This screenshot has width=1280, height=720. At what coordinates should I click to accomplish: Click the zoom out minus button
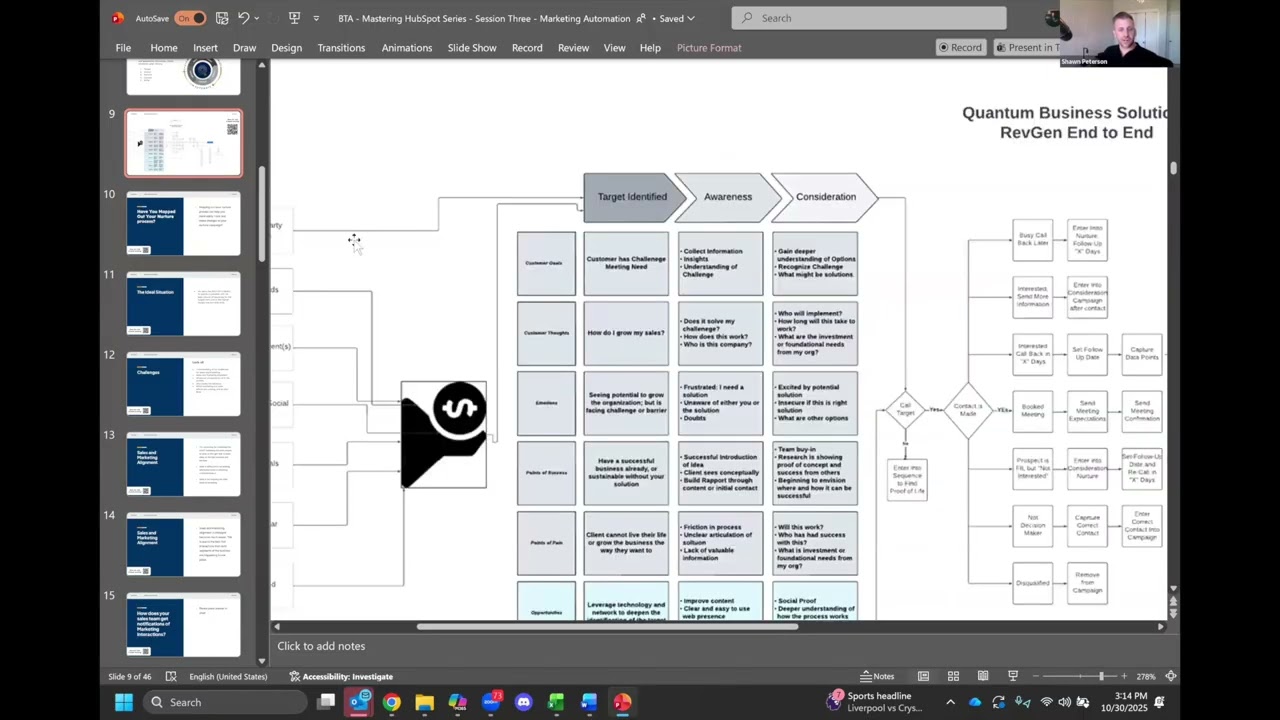pyautogui.click(x=1037, y=676)
